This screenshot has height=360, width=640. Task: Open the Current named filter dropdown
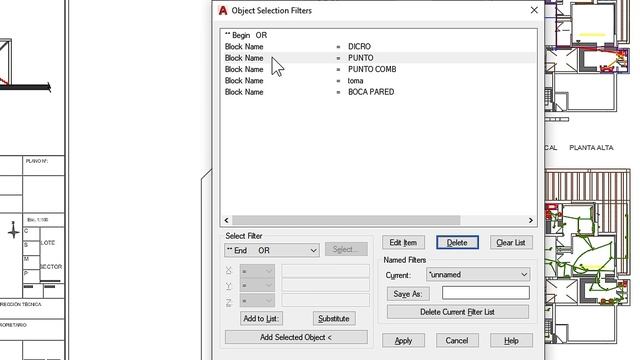[478, 275]
